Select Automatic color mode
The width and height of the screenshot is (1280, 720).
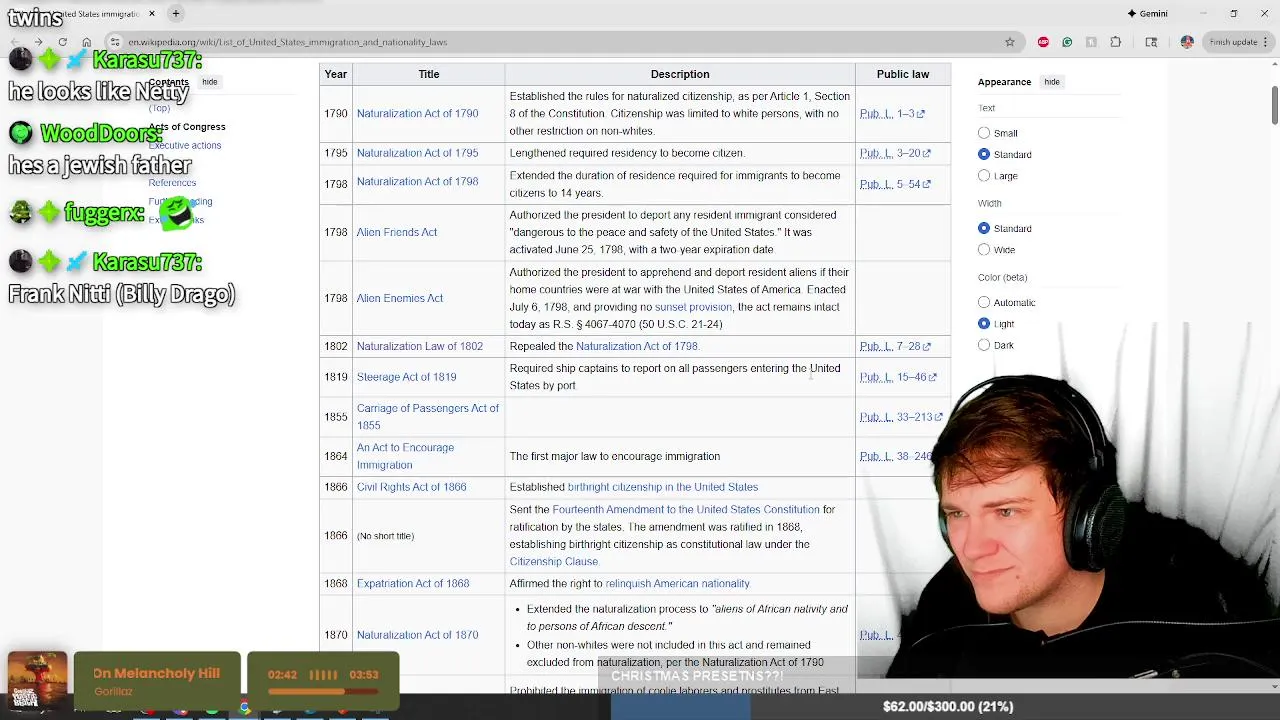[x=984, y=302]
